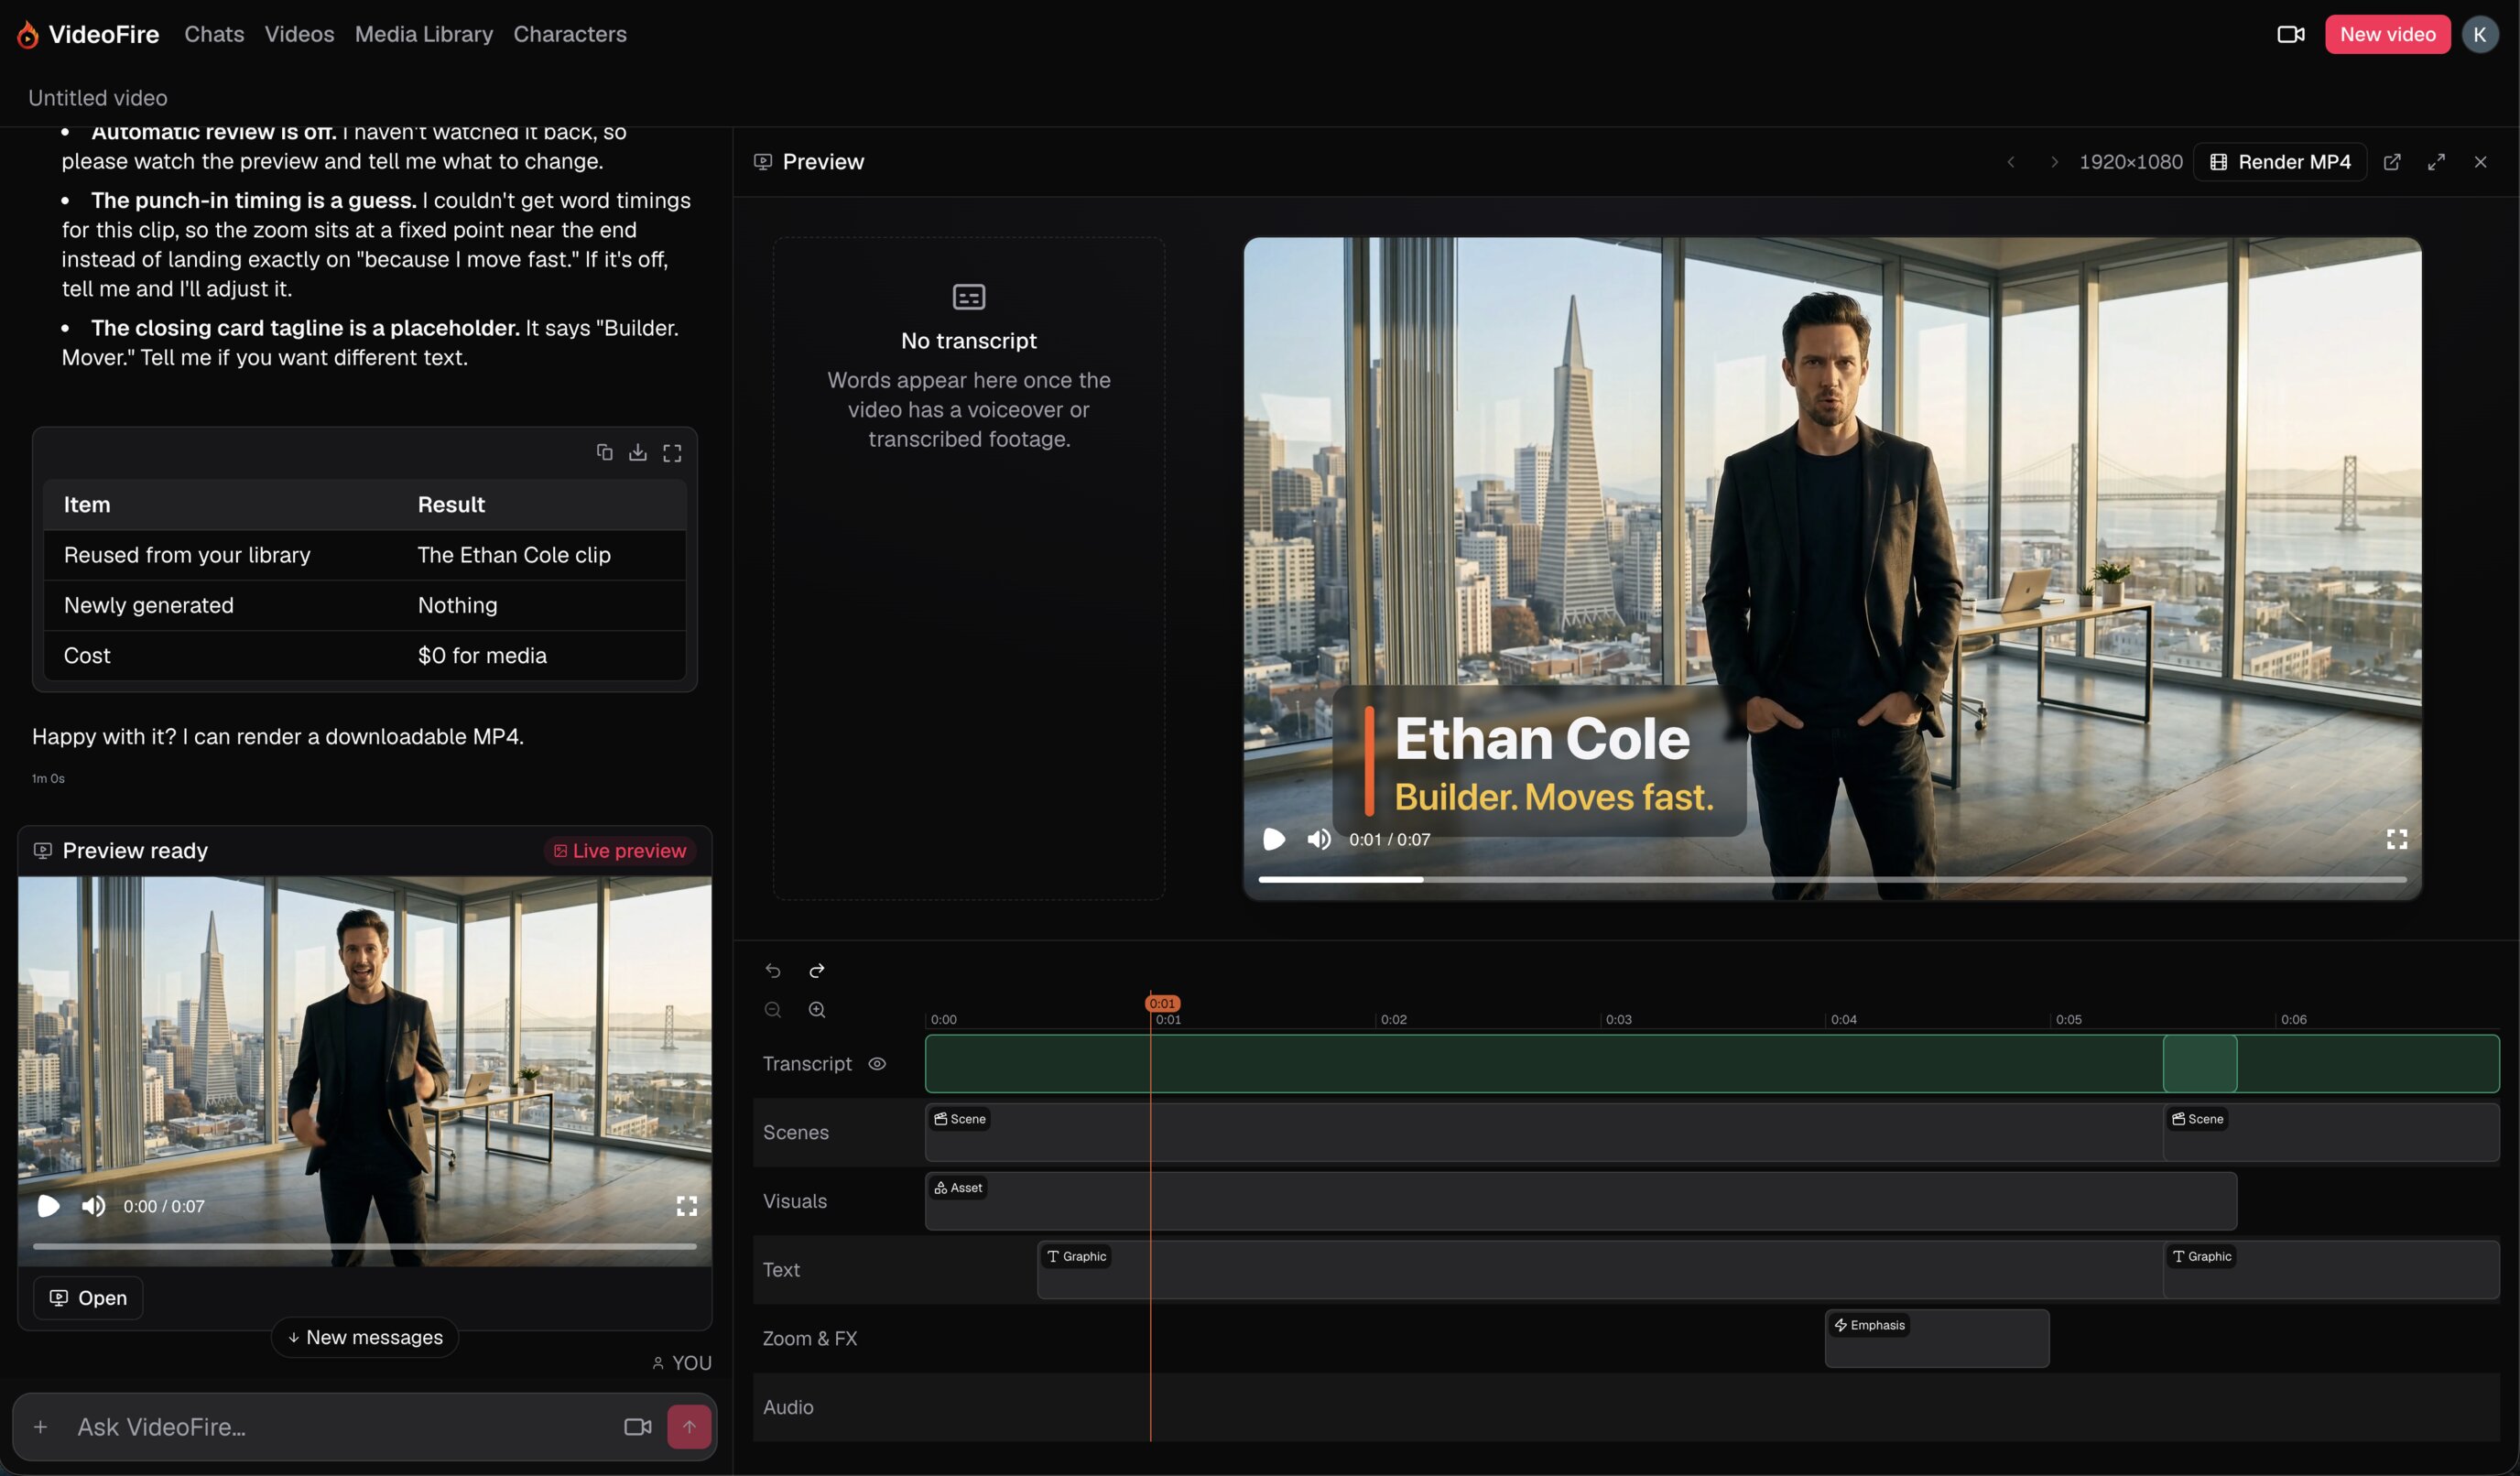
Task: Go to next preview with right chevron
Action: (2053, 162)
